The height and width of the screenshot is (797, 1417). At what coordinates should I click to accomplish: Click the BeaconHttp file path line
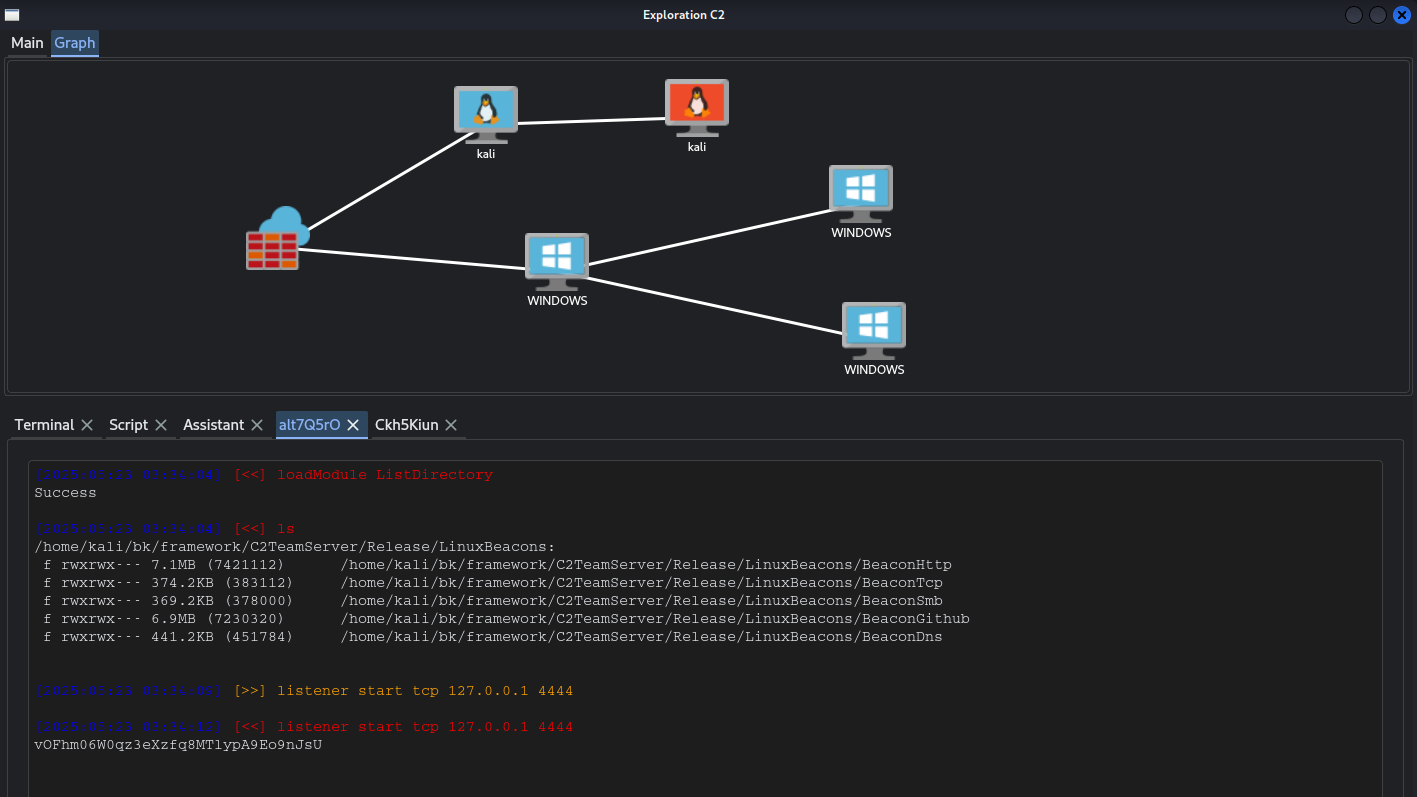646,565
